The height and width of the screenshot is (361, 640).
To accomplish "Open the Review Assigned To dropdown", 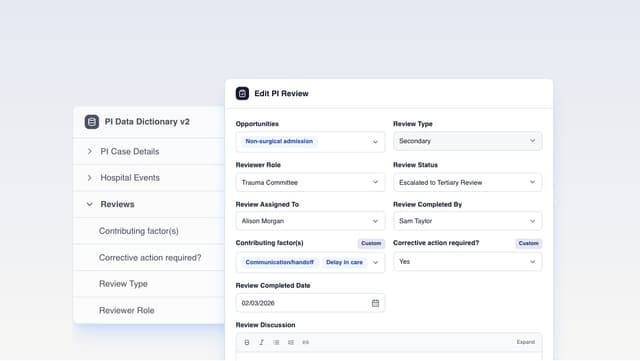I will [x=310, y=221].
